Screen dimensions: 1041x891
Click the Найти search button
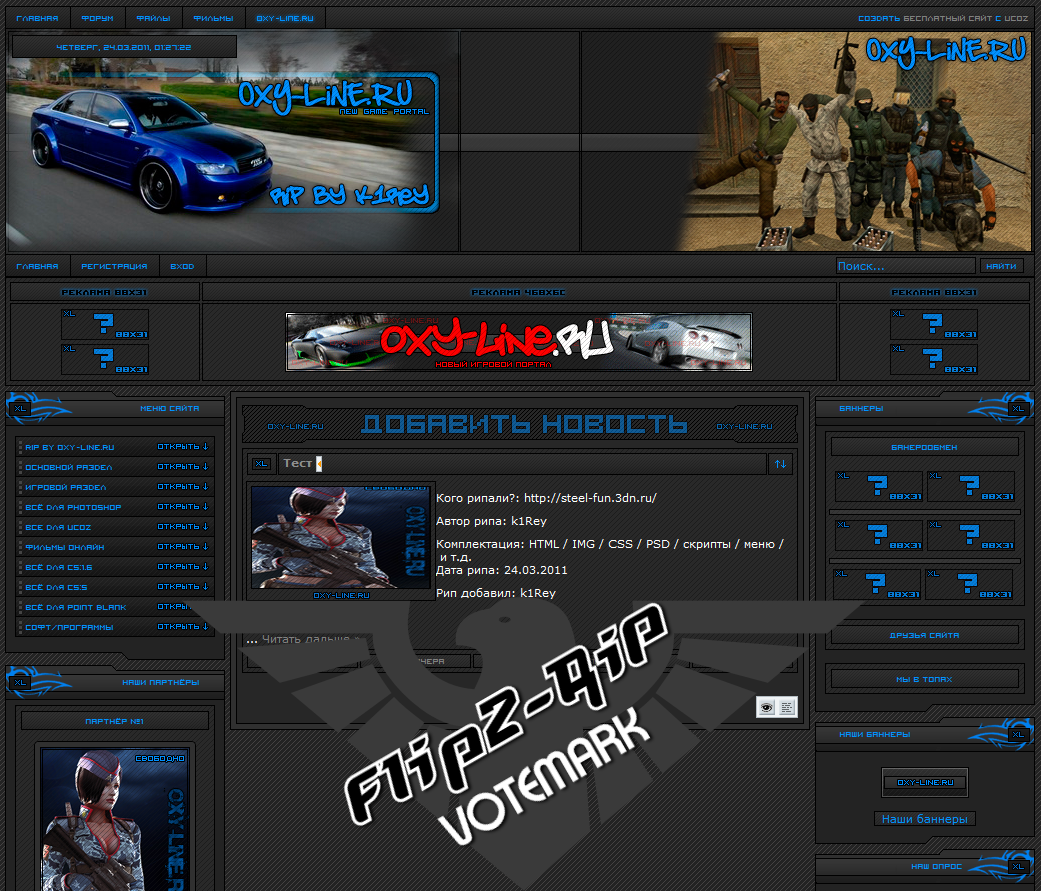pos(1001,266)
